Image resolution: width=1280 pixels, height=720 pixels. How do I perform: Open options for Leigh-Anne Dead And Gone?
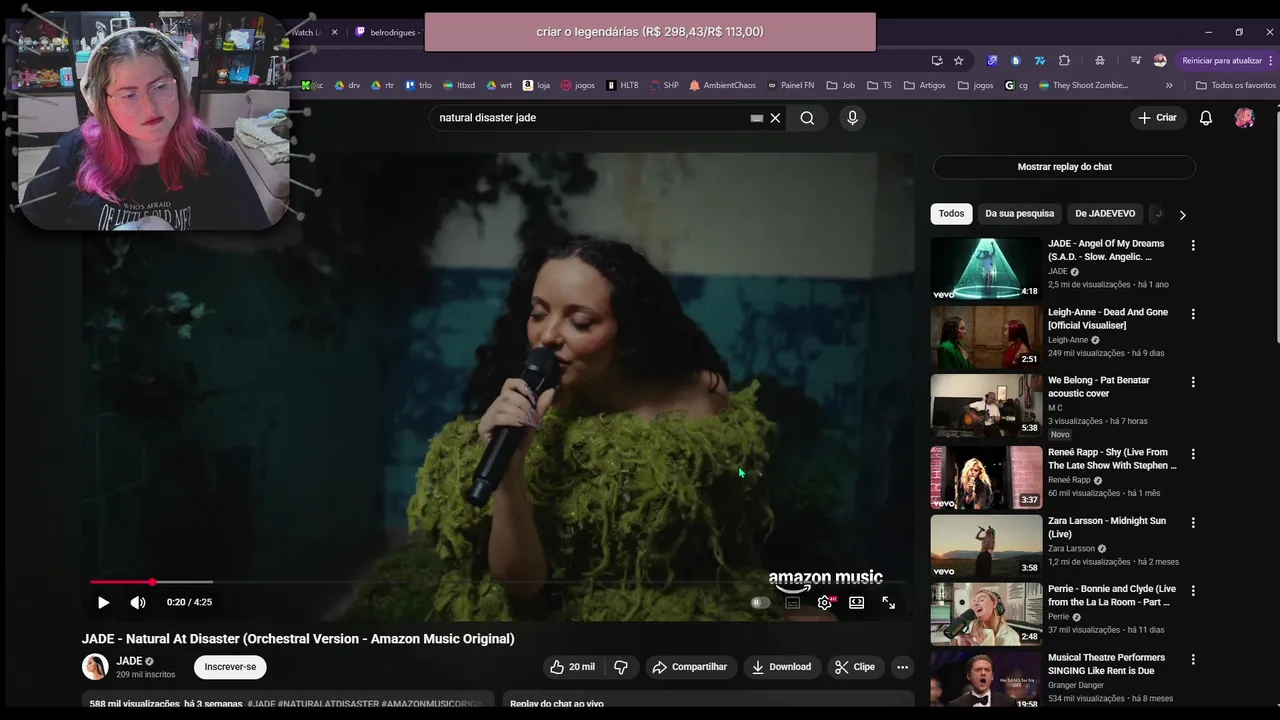pos(1192,314)
